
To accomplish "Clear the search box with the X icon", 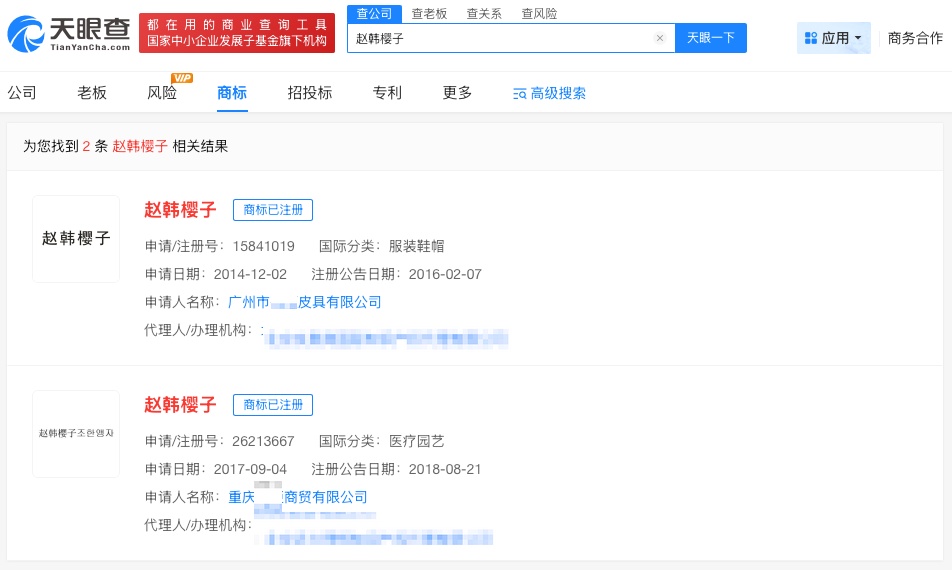I will (660, 38).
